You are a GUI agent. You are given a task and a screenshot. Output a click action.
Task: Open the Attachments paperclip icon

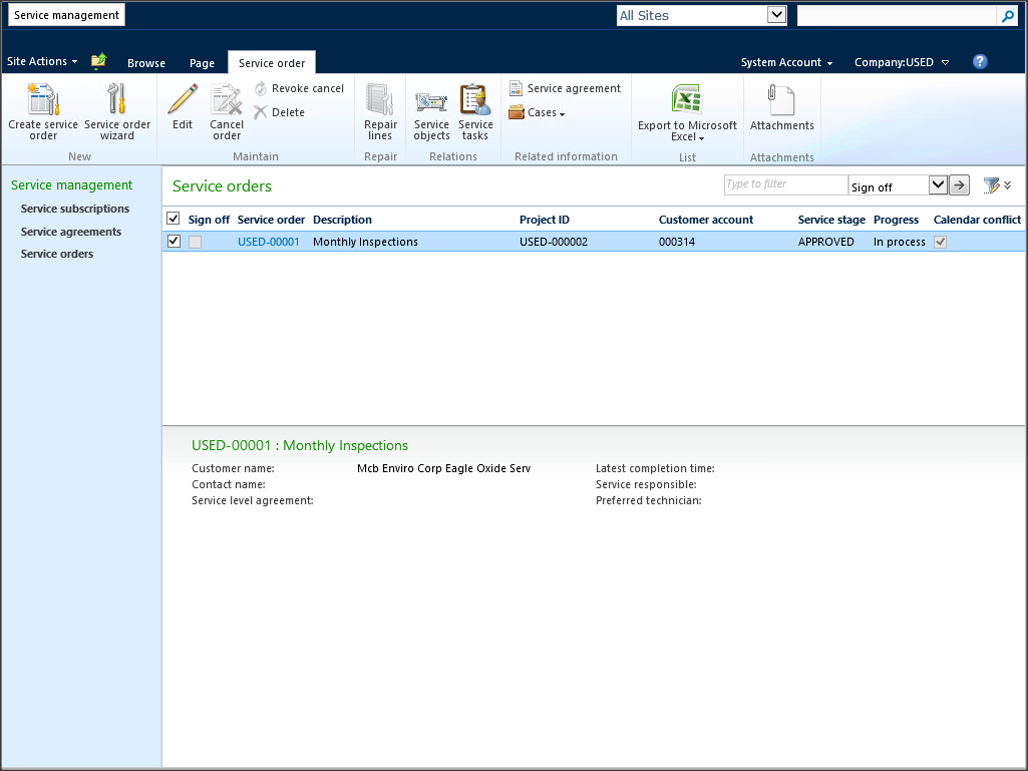(781, 101)
